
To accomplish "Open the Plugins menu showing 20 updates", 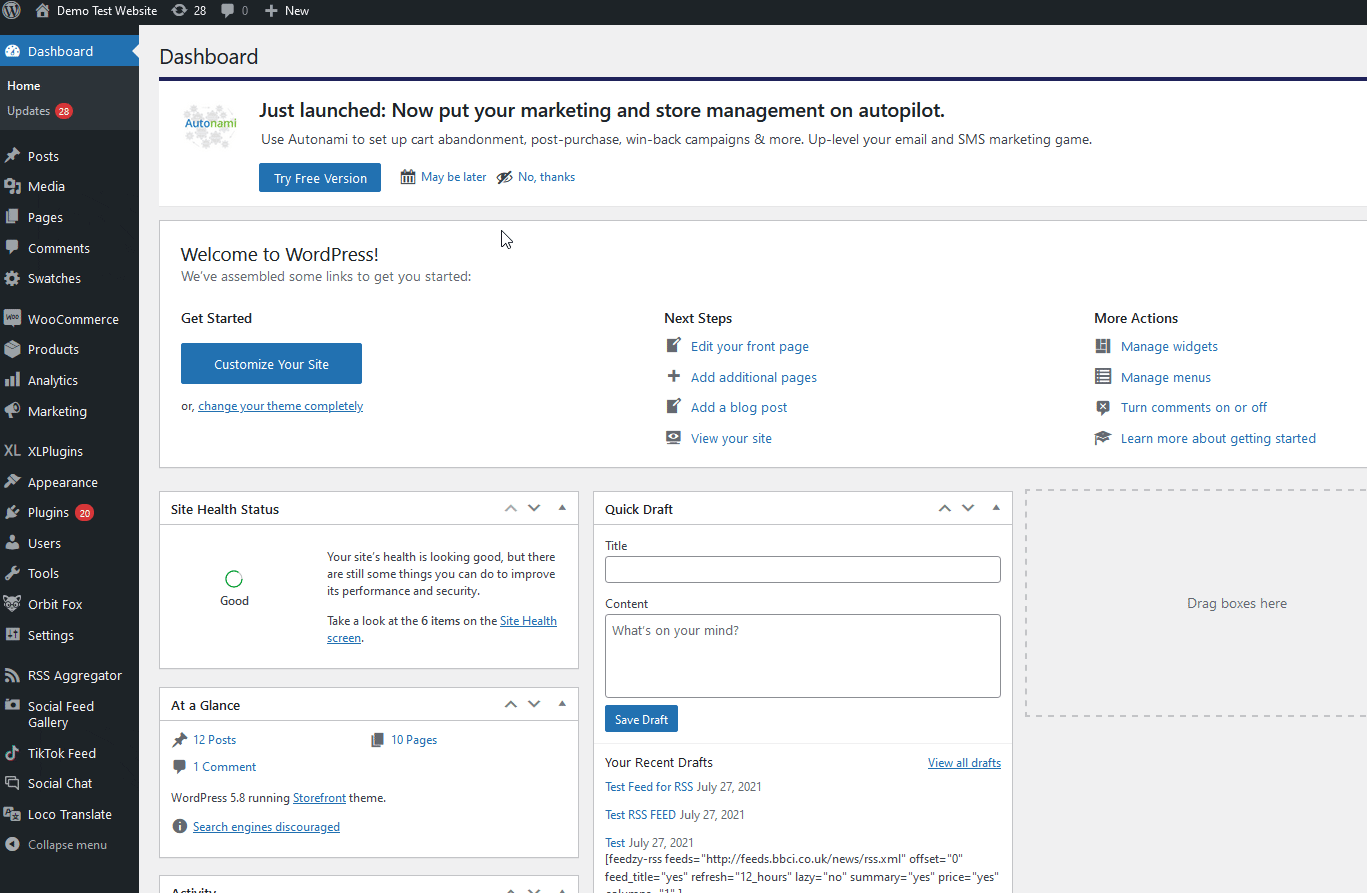I will coord(45,512).
